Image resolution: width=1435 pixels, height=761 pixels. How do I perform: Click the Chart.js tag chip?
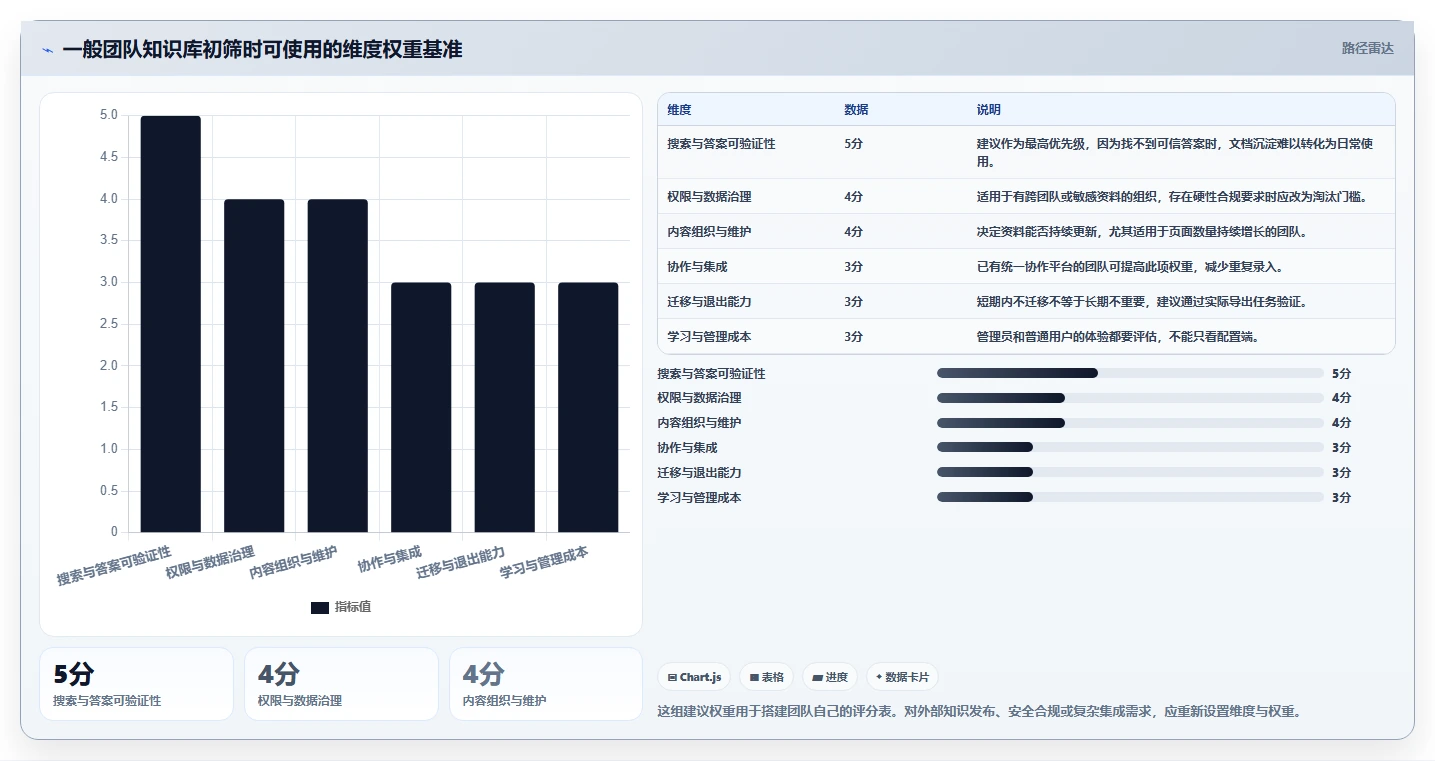(x=694, y=677)
